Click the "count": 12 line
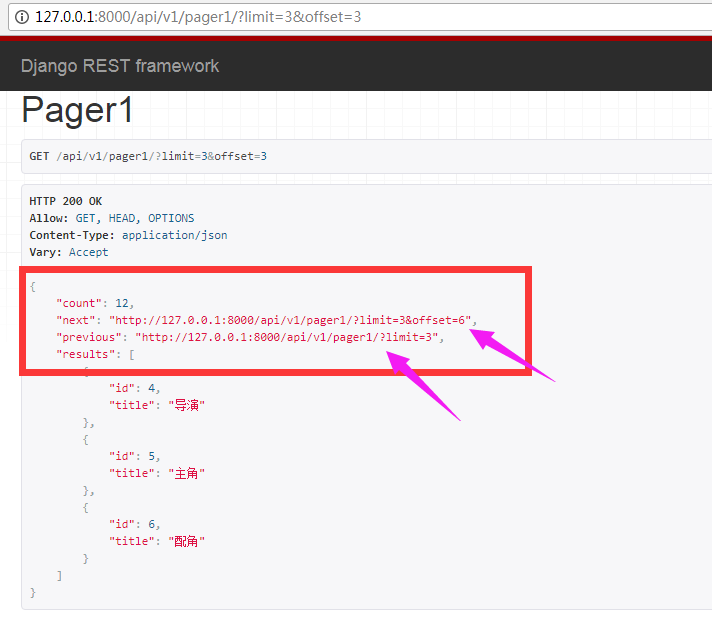 point(94,303)
